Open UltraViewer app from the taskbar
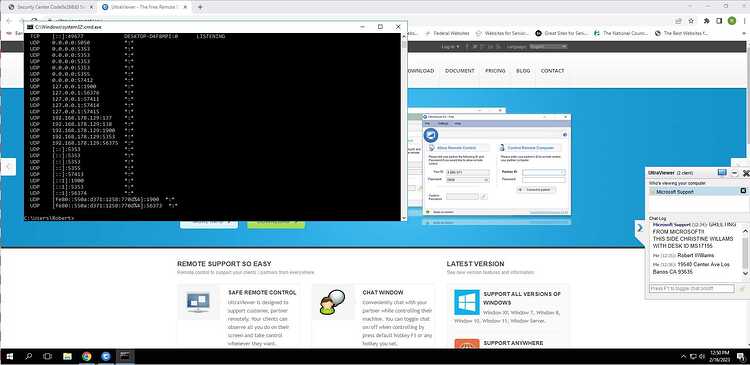 coord(106,356)
